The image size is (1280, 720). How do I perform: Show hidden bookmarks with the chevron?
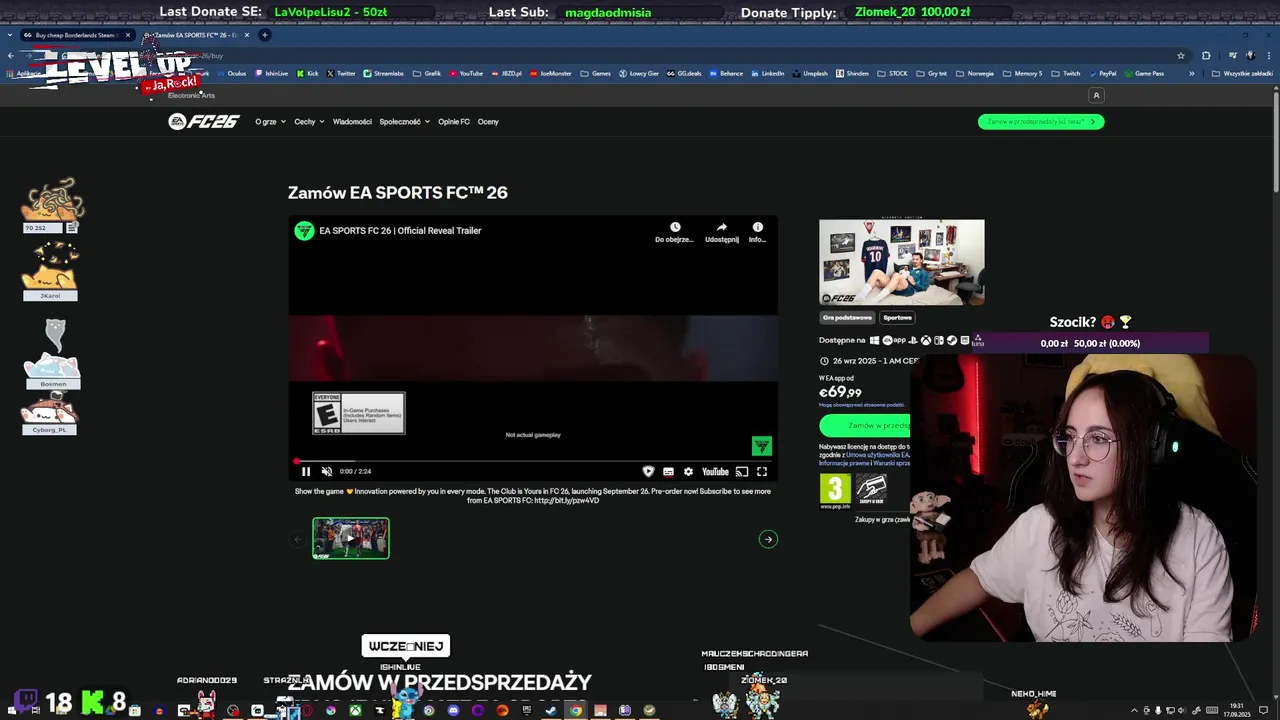pyautogui.click(x=1191, y=73)
